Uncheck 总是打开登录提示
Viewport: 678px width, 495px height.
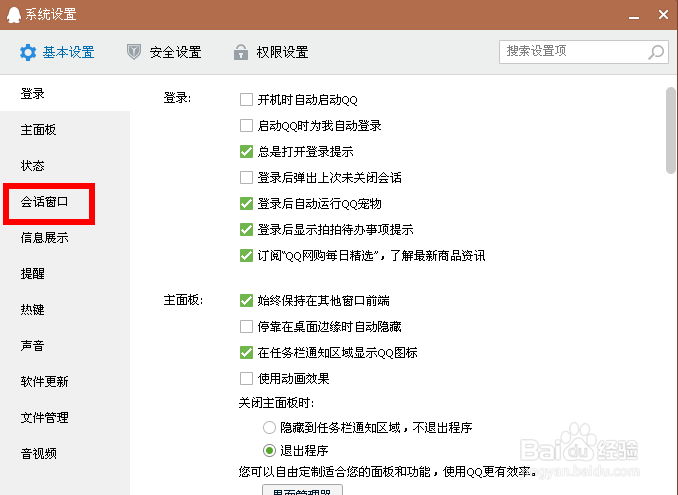point(246,152)
